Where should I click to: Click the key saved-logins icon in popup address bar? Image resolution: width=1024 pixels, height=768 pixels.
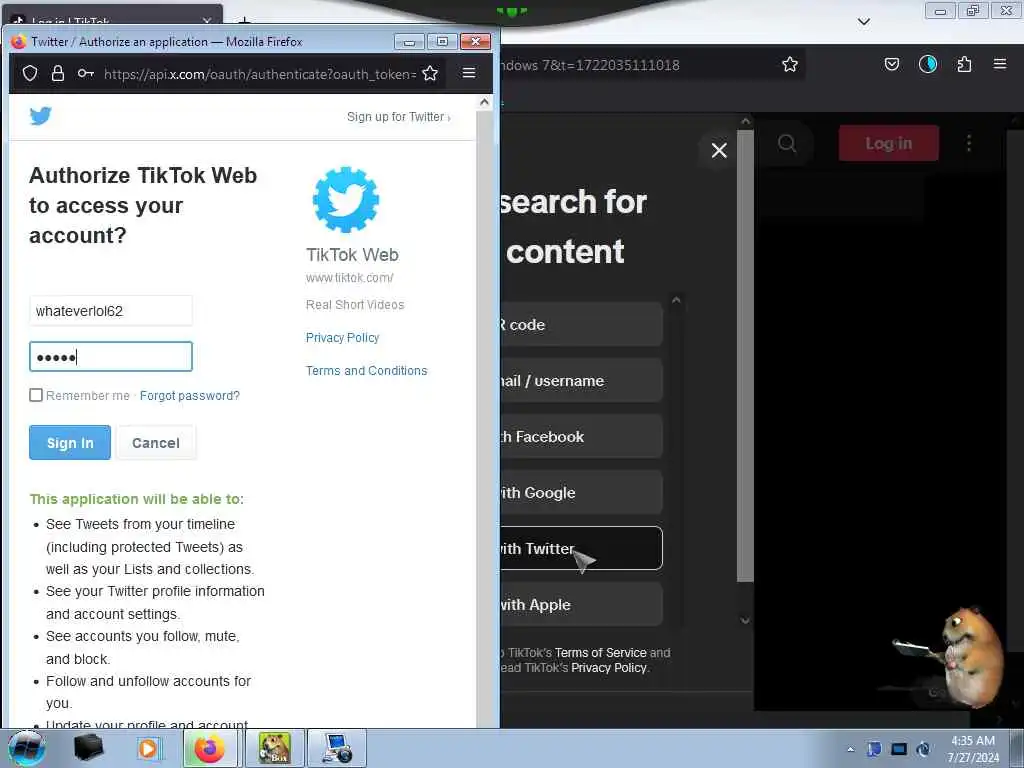86,73
